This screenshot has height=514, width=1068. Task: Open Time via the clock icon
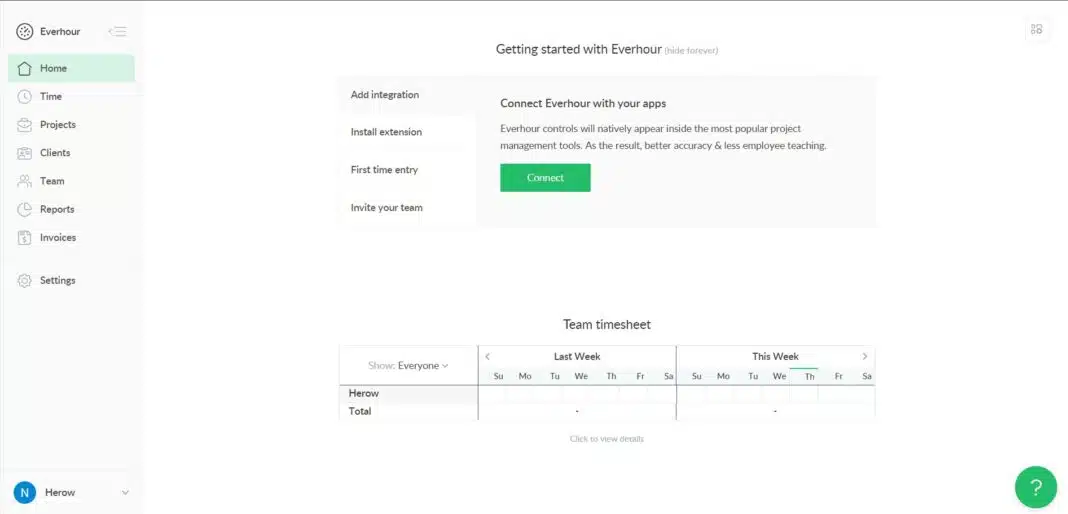coord(25,97)
